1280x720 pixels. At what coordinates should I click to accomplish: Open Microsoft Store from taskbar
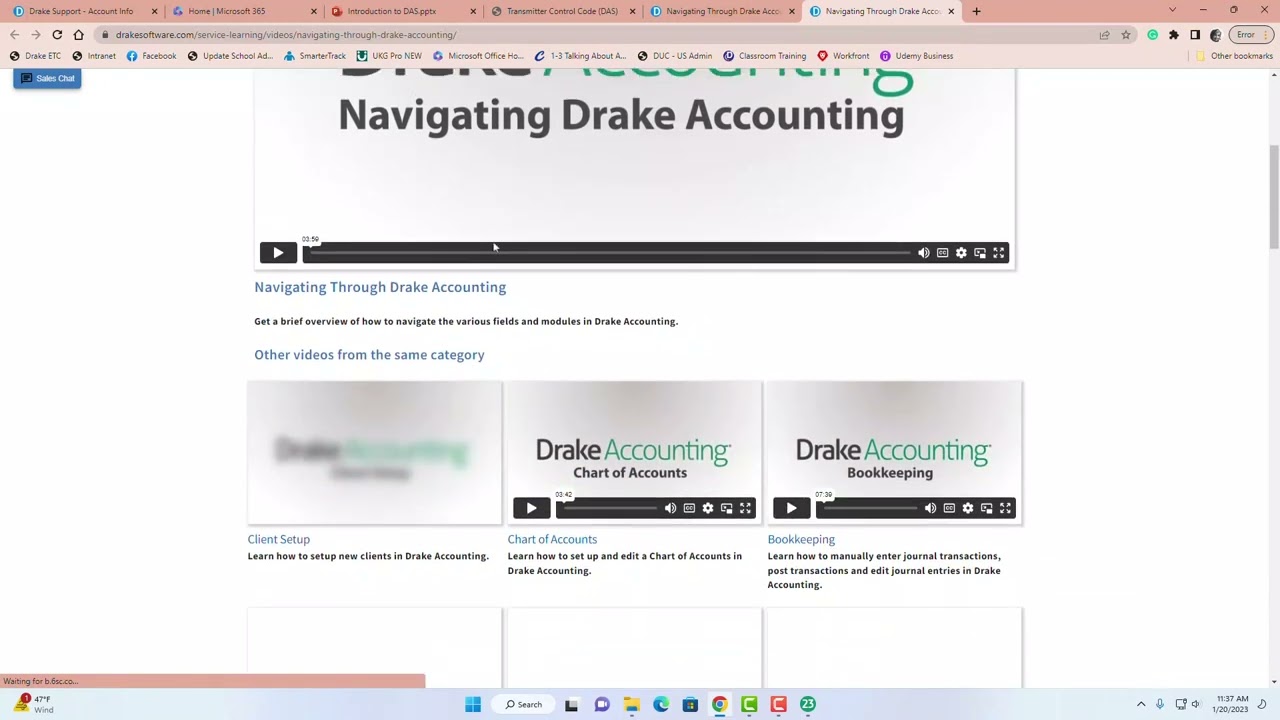(690, 705)
